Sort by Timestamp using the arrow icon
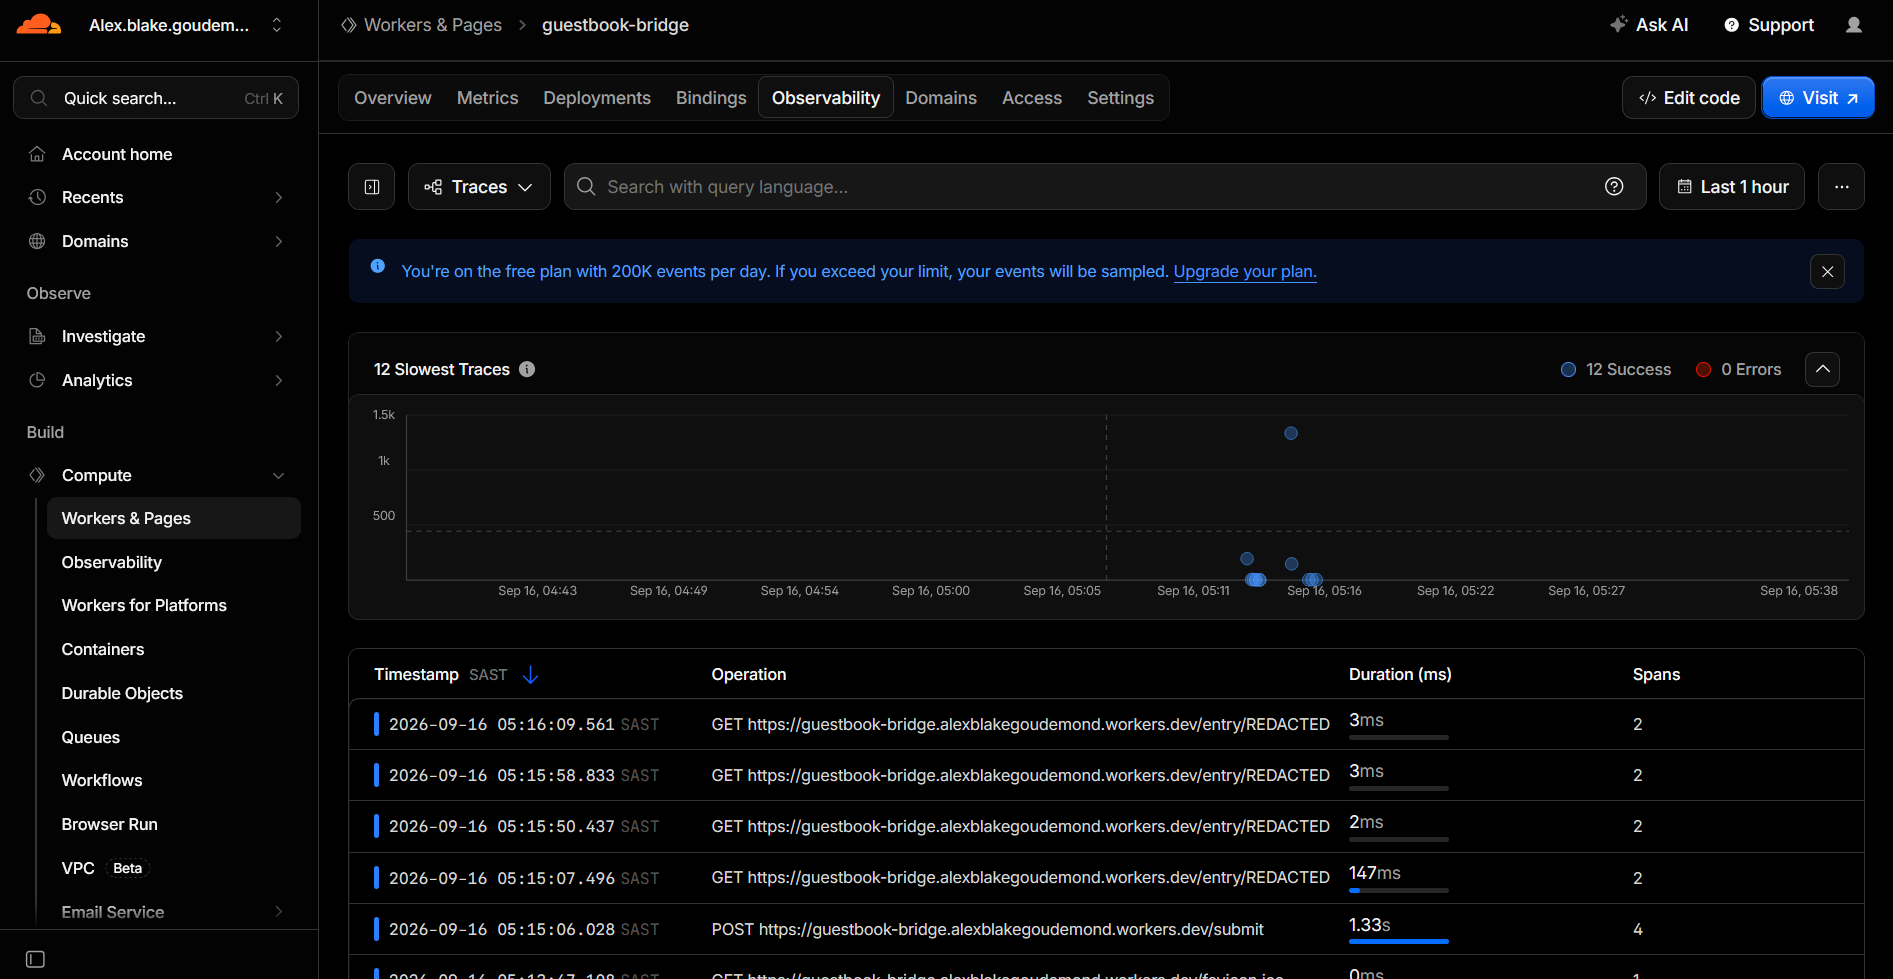Viewport: 1893px width, 979px height. click(531, 675)
